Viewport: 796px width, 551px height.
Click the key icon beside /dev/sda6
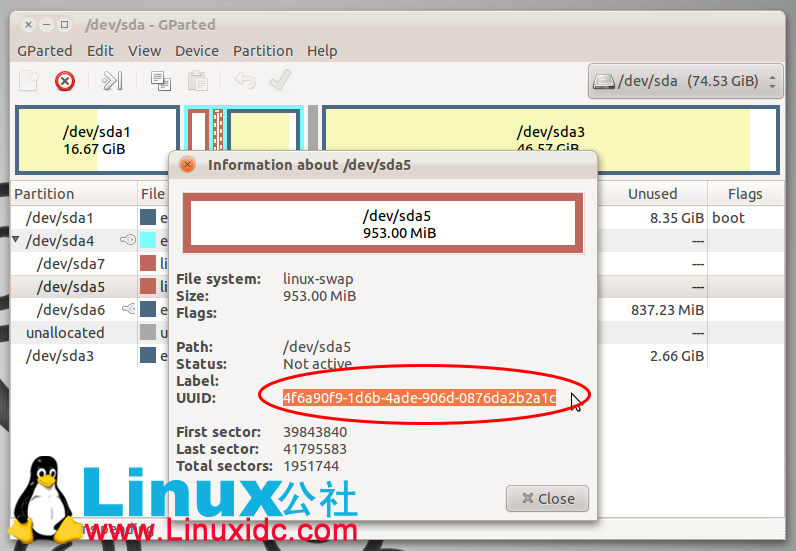click(127, 310)
